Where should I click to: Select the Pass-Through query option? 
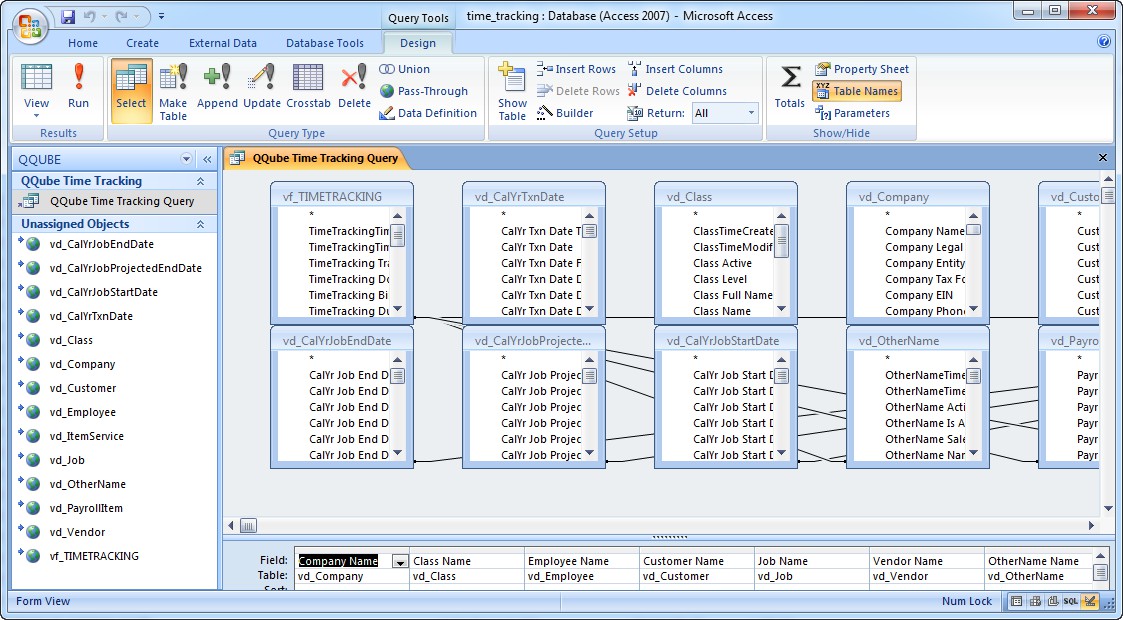[x=423, y=91]
